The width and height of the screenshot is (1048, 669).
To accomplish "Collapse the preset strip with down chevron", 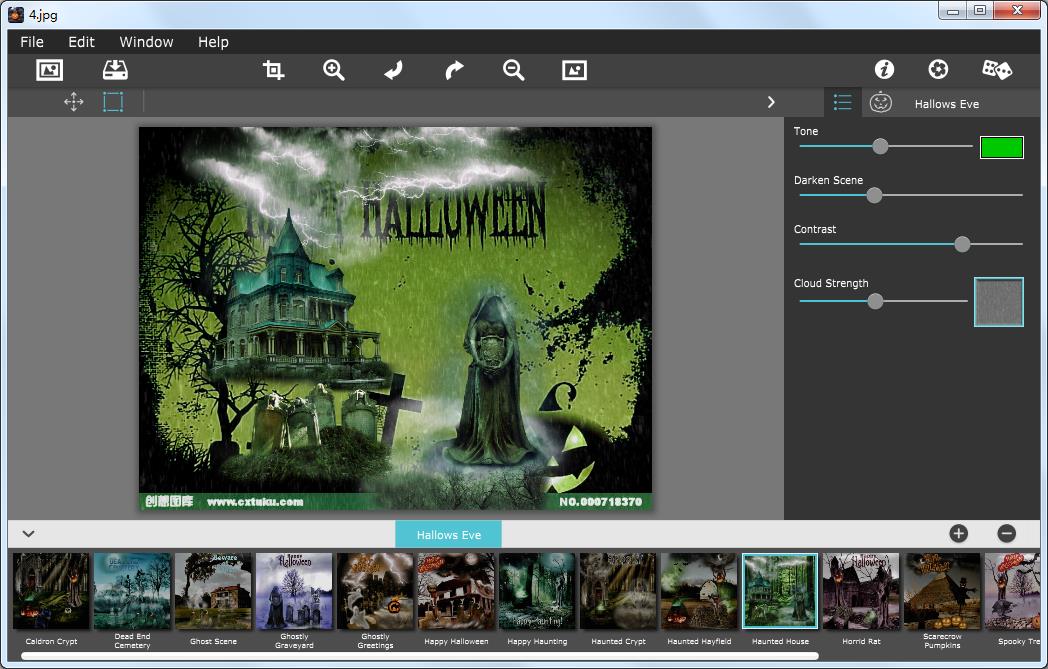I will coord(28,534).
